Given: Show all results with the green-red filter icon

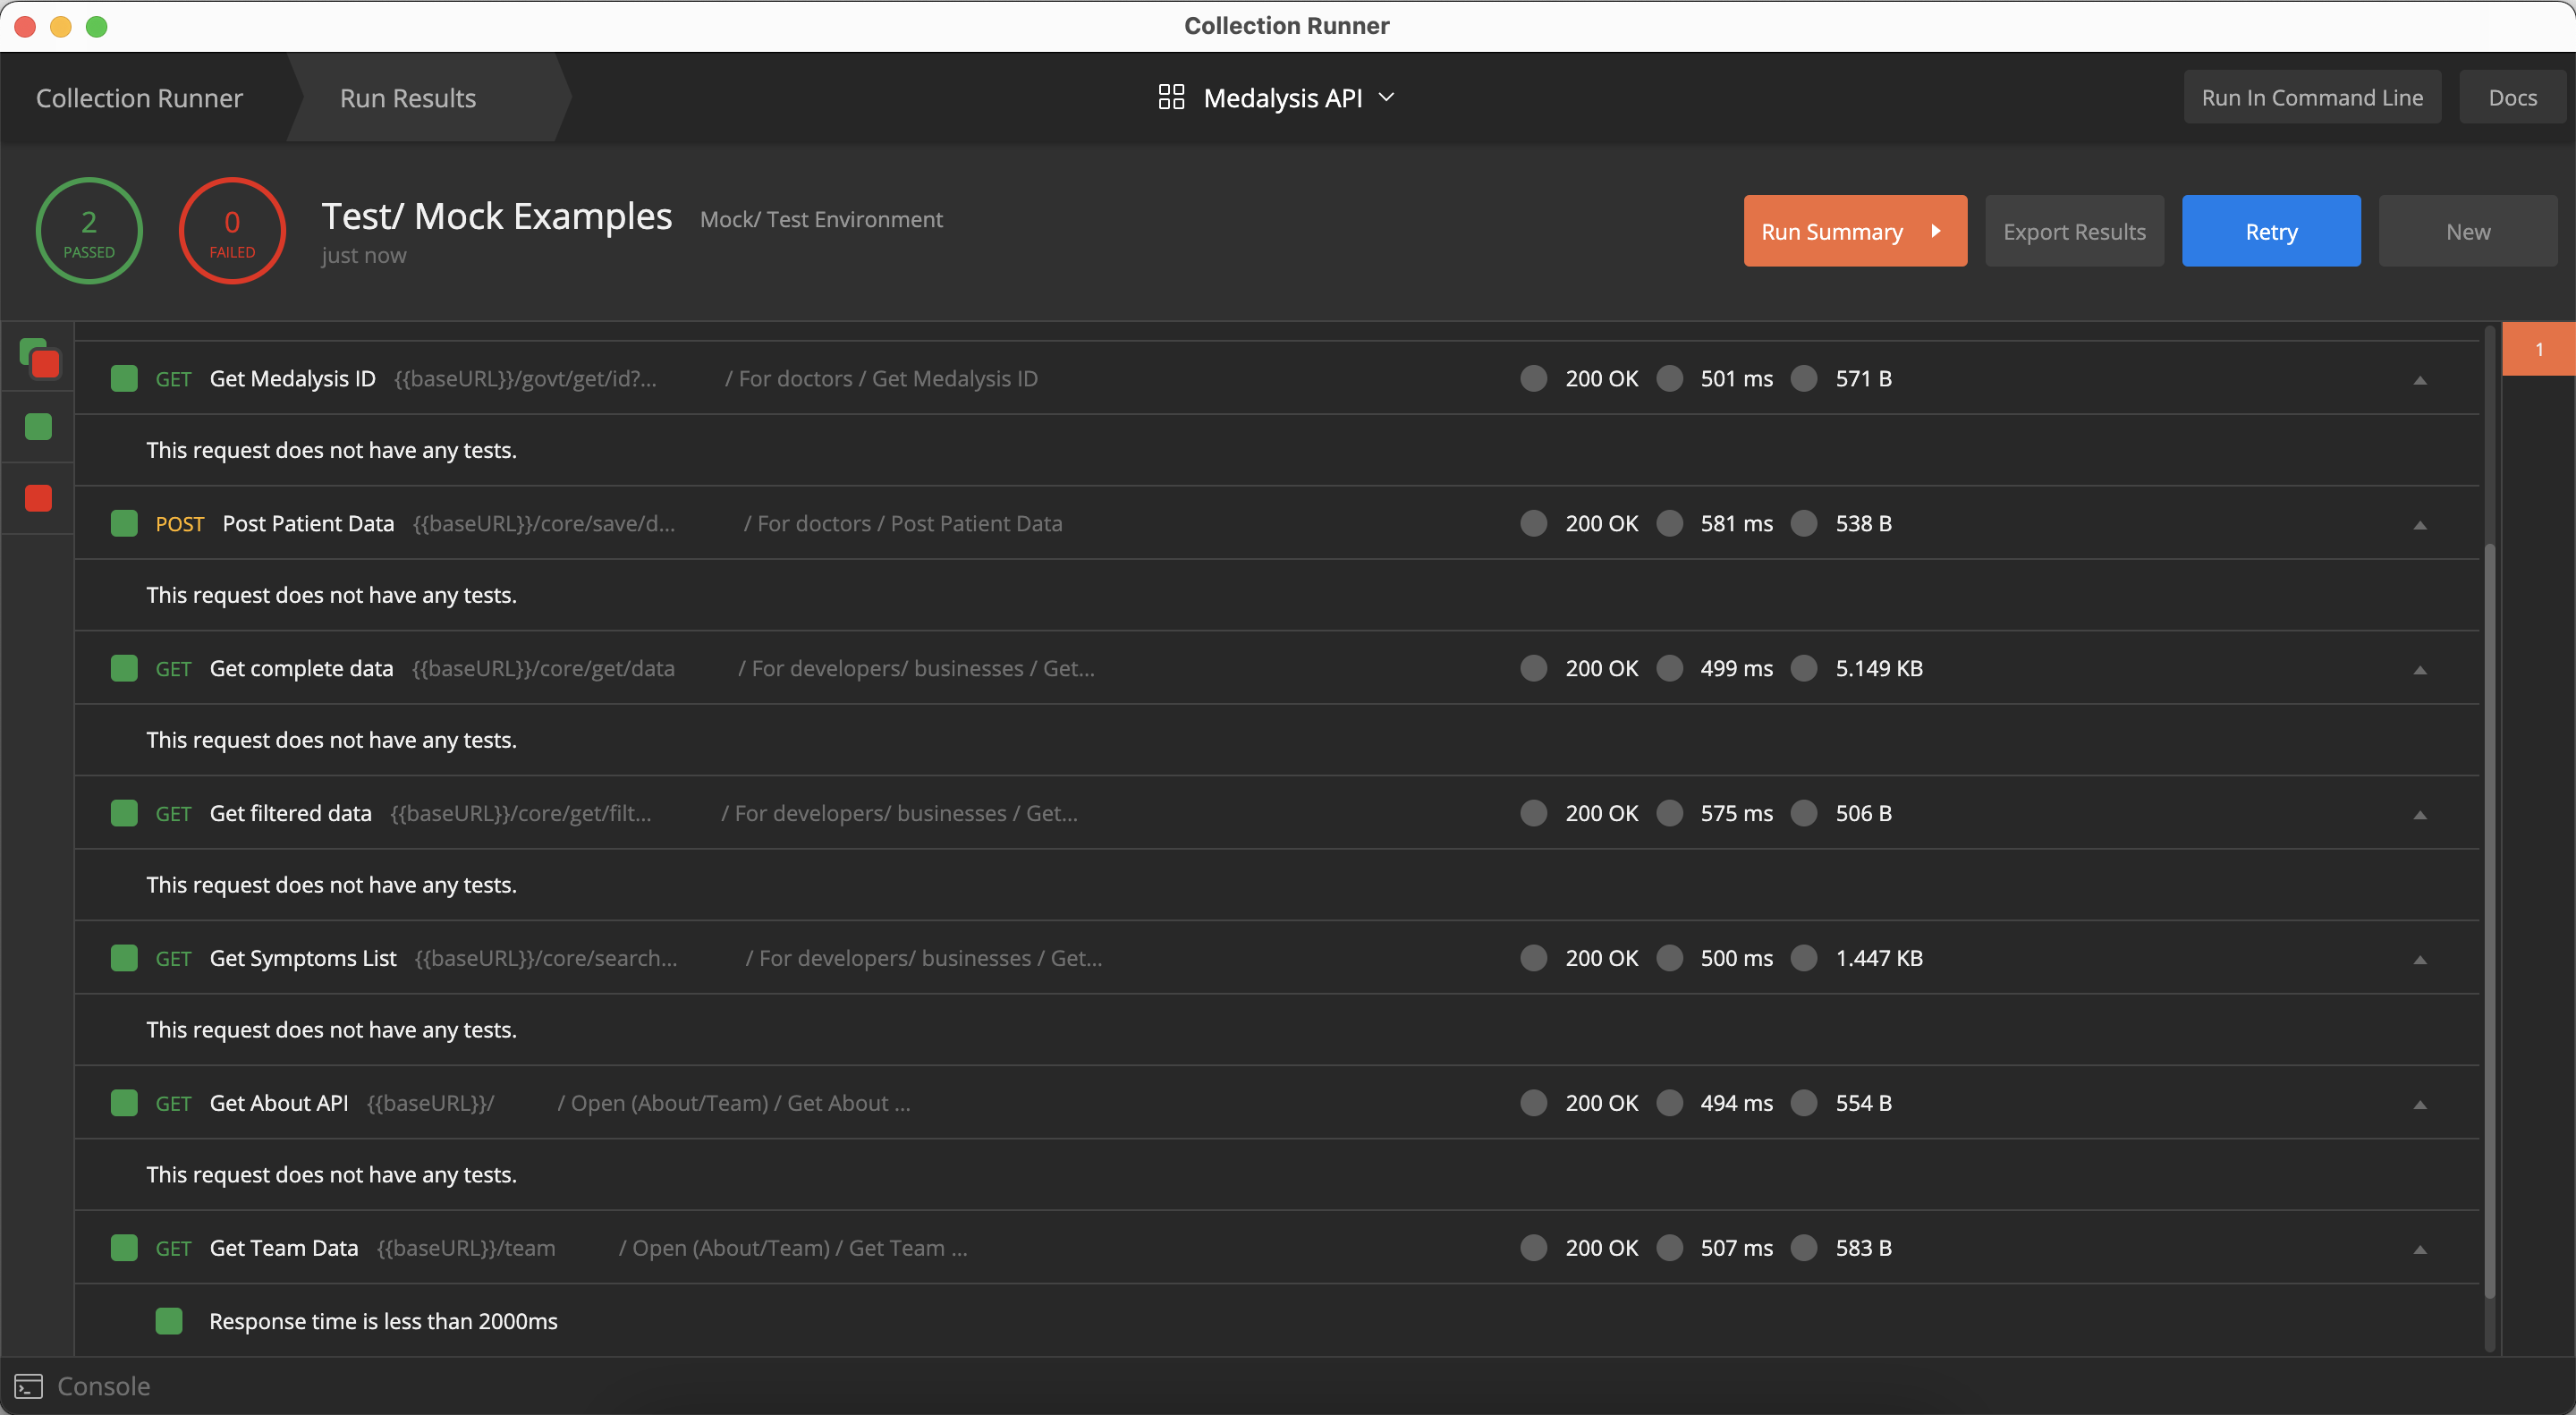Looking at the screenshot, I should [x=40, y=358].
